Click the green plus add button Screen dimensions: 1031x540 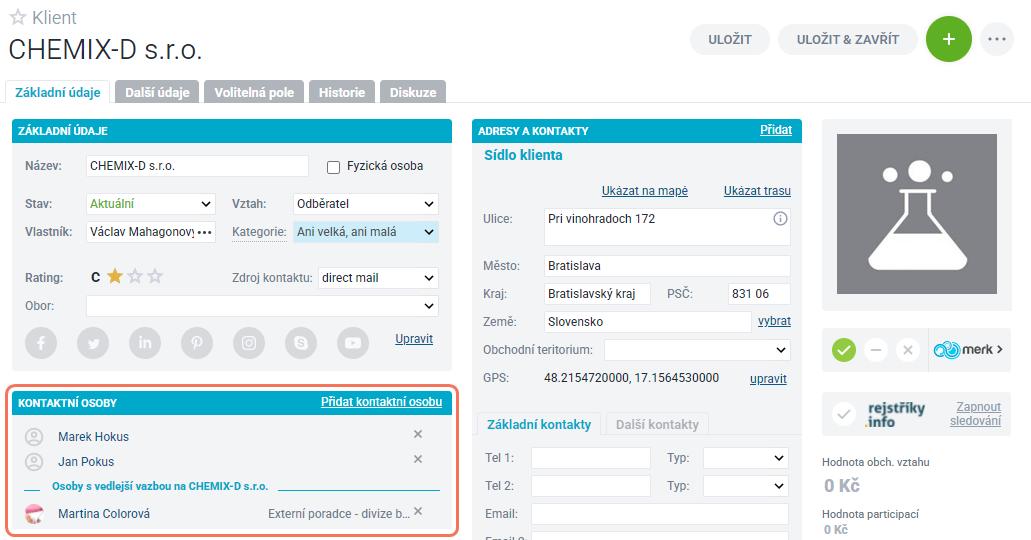948,39
